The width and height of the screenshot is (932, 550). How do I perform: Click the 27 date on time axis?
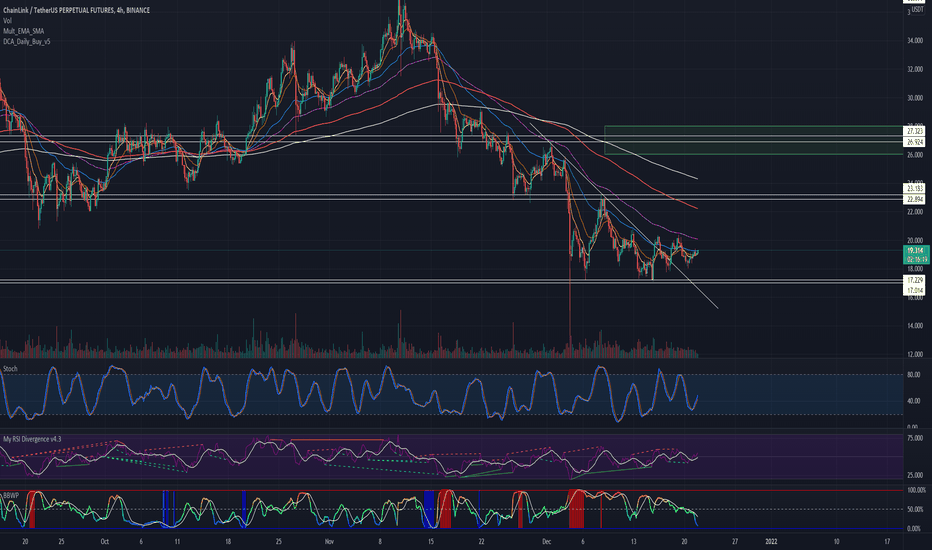[735, 542]
